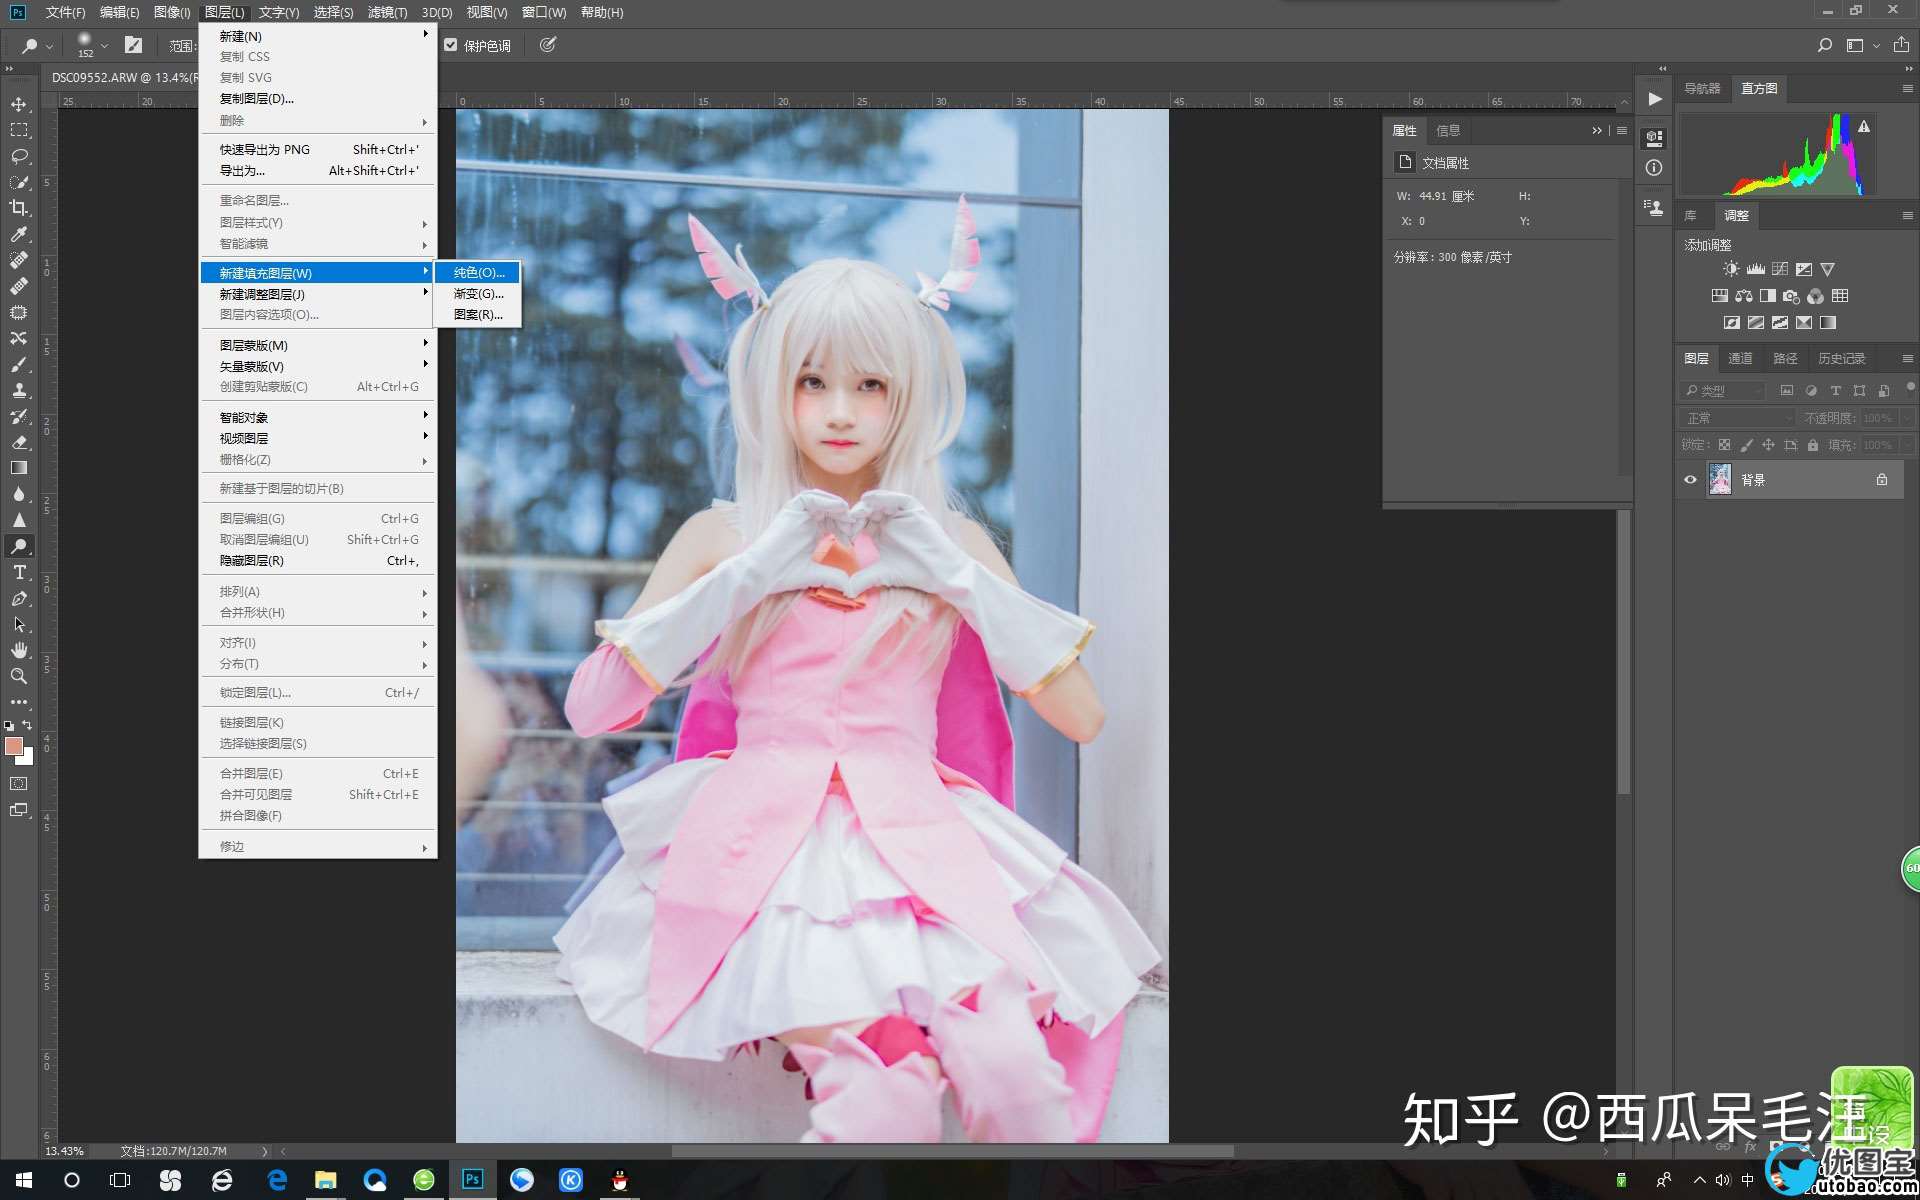1920x1200 pixels.
Task: Switch to the 信息 panel tab
Action: pyautogui.click(x=1448, y=131)
